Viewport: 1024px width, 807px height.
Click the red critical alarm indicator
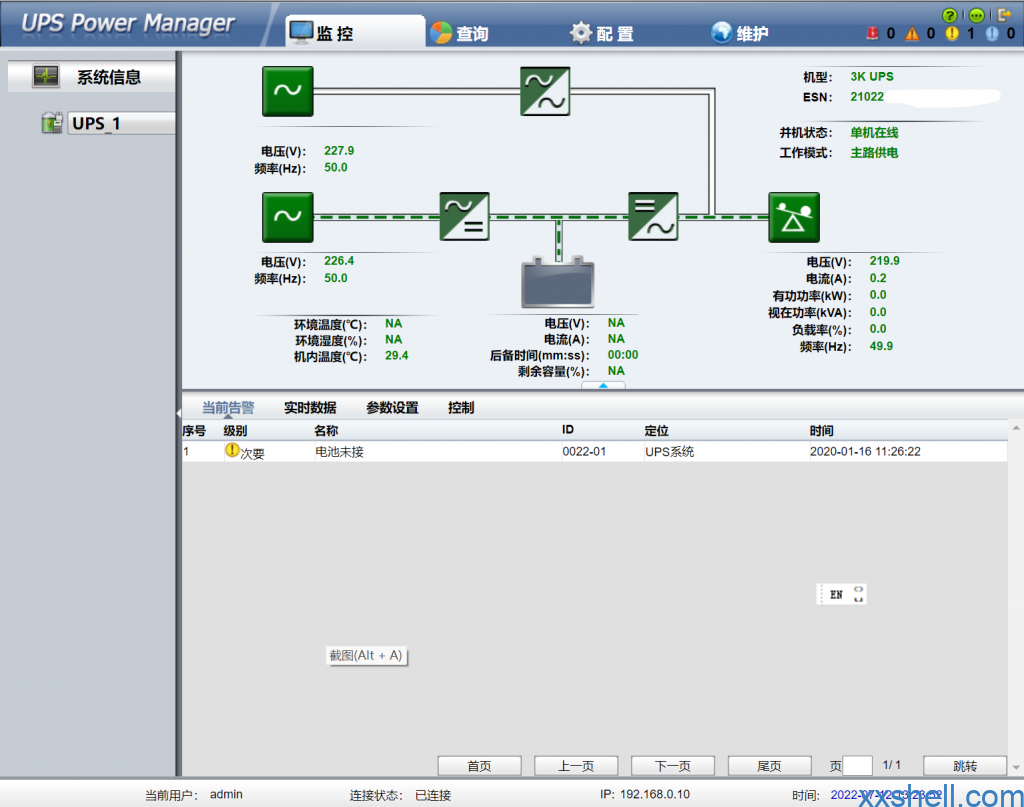(872, 33)
